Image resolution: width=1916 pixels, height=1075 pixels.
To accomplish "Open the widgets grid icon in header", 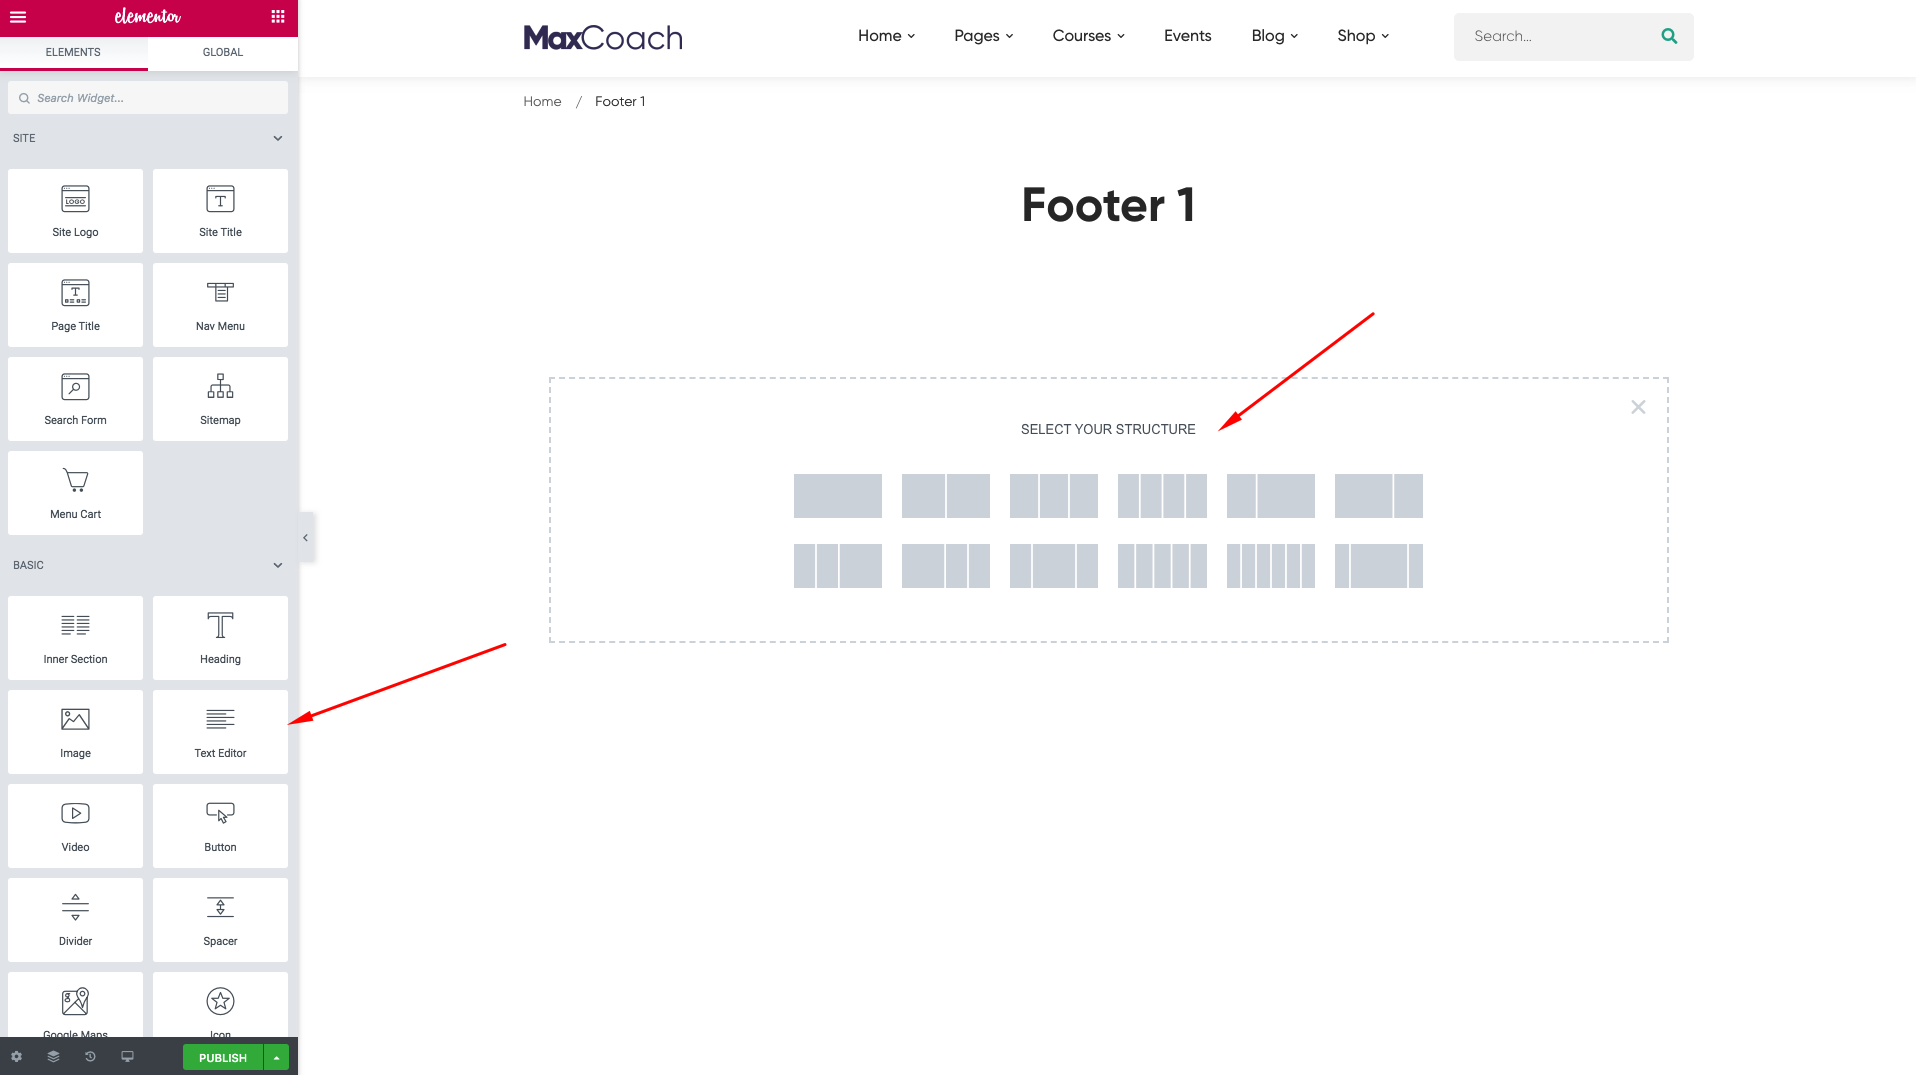I will pos(278,17).
